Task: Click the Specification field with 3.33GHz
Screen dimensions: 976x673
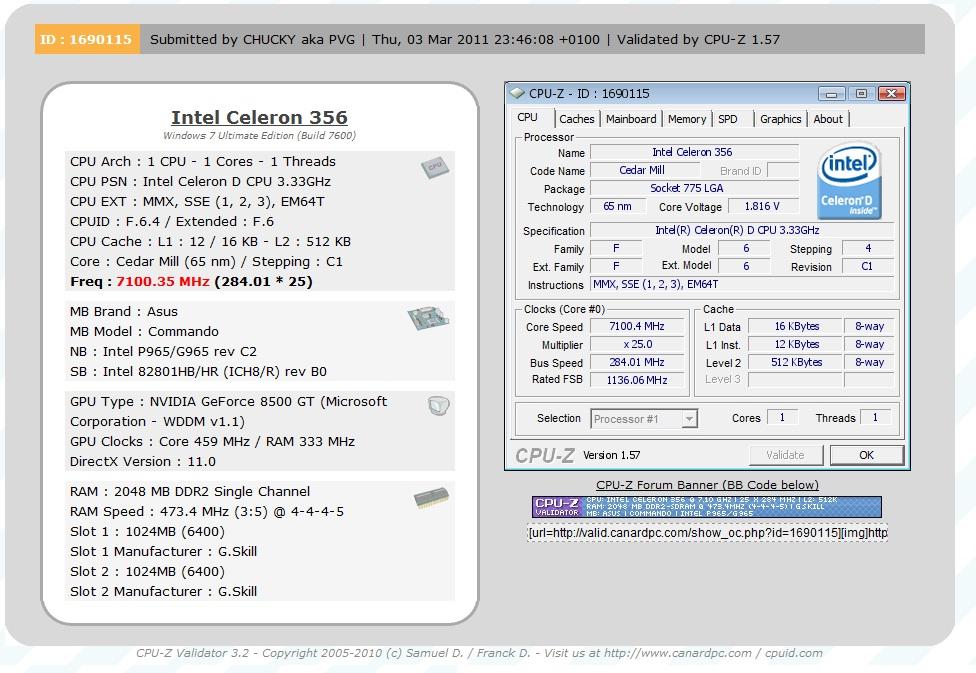Action: (x=741, y=230)
